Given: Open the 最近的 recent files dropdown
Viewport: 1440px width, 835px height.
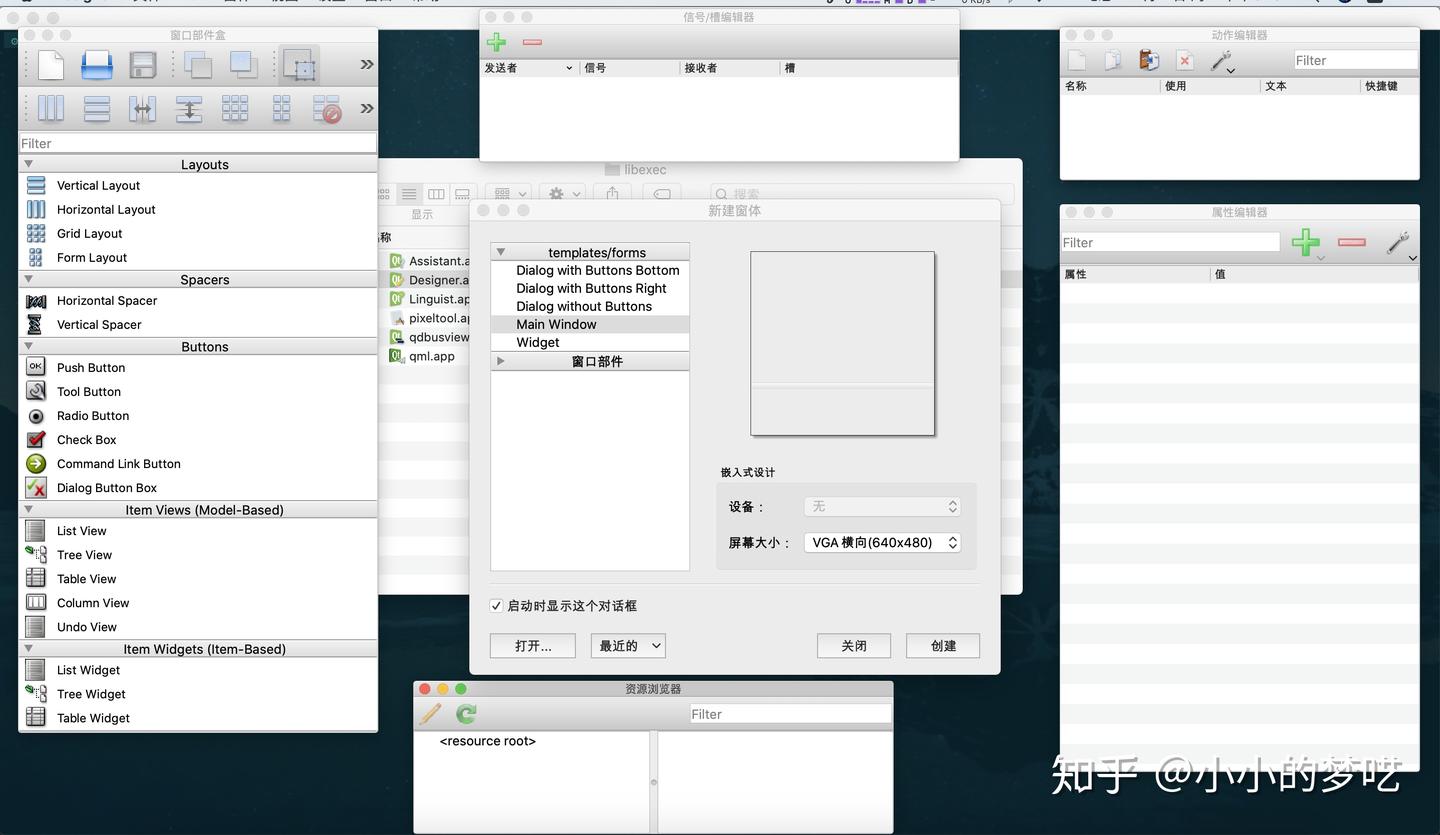Looking at the screenshot, I should point(627,645).
